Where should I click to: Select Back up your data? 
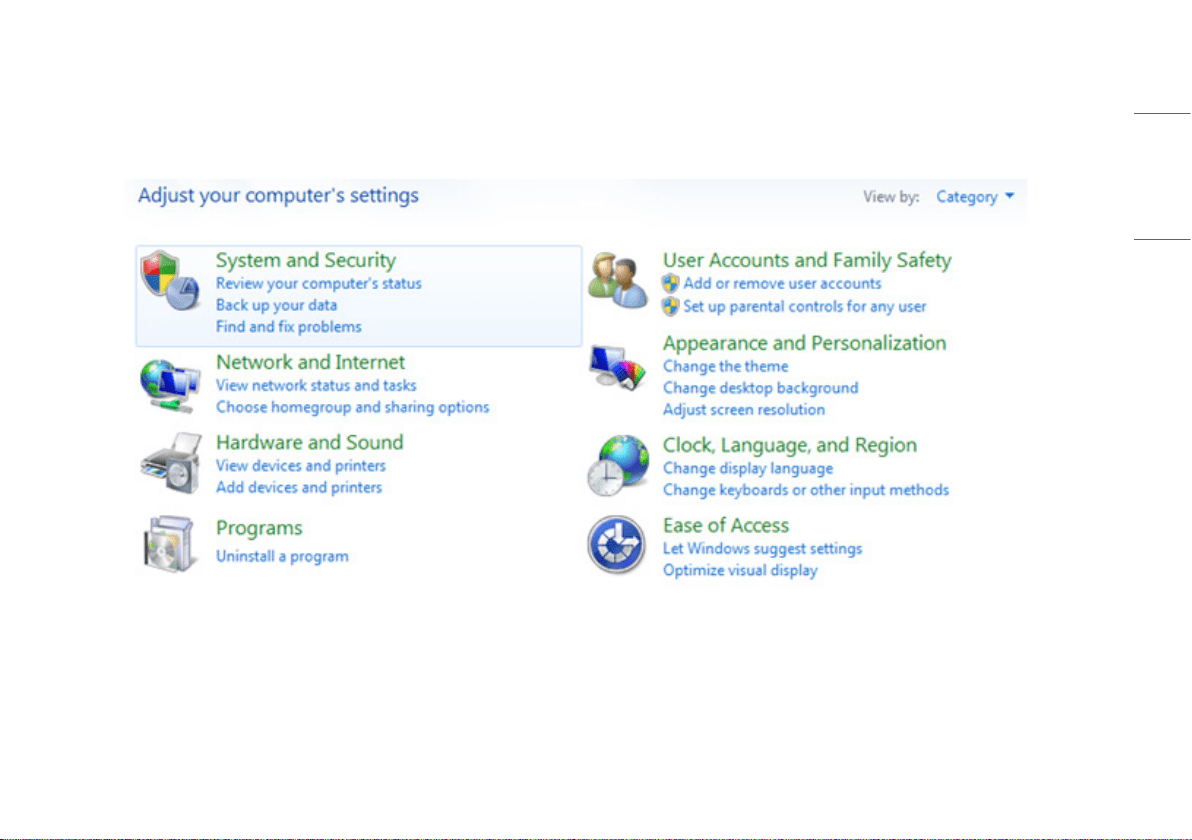(276, 305)
